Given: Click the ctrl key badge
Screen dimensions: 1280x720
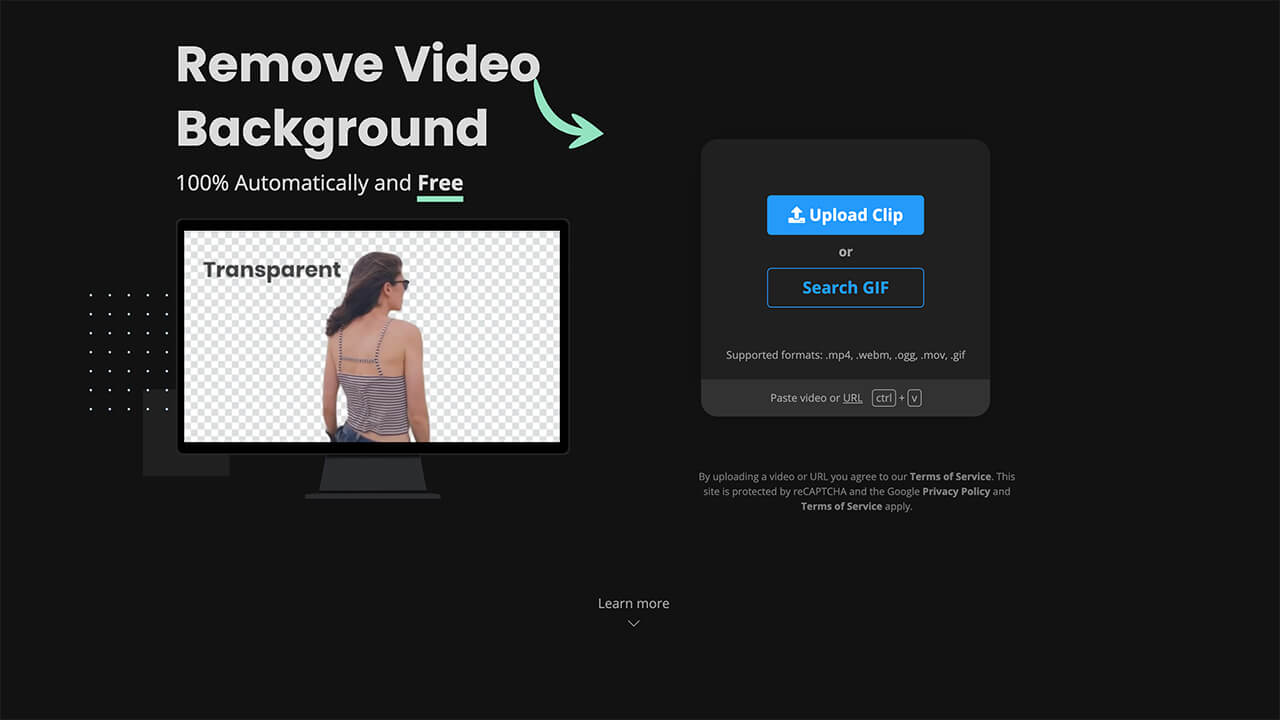Looking at the screenshot, I should click(x=883, y=398).
